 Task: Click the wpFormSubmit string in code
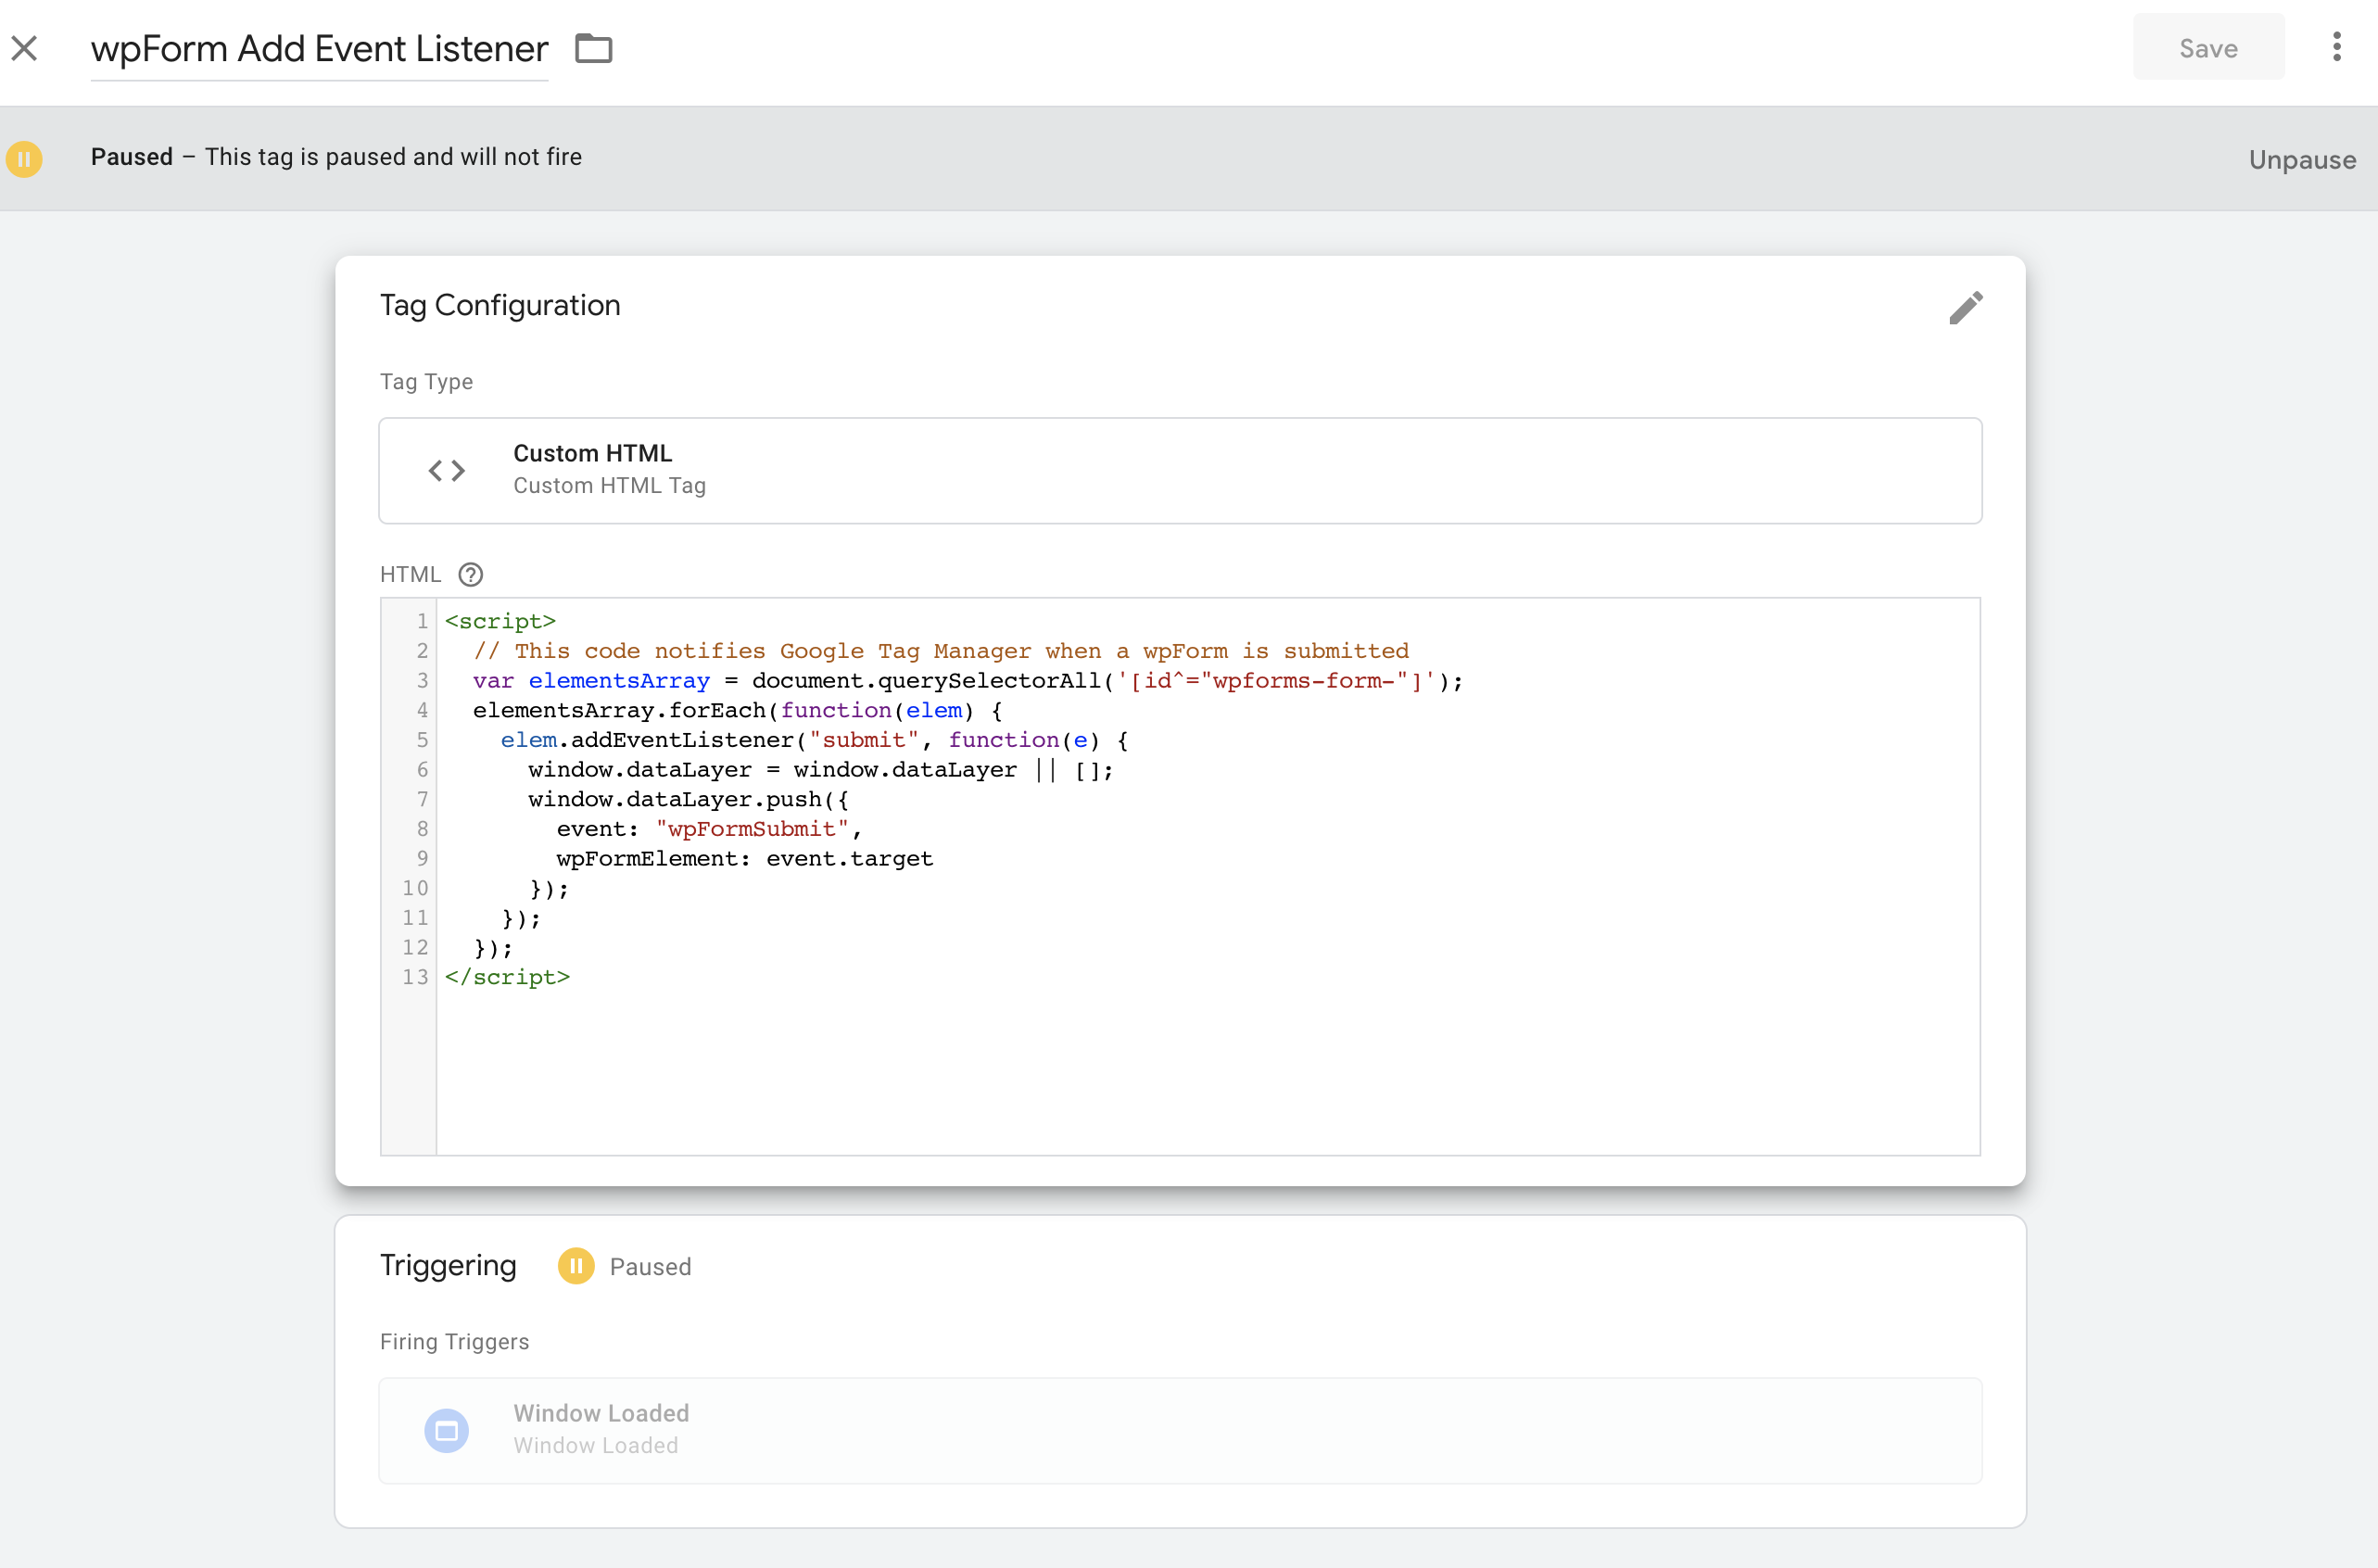pos(752,829)
